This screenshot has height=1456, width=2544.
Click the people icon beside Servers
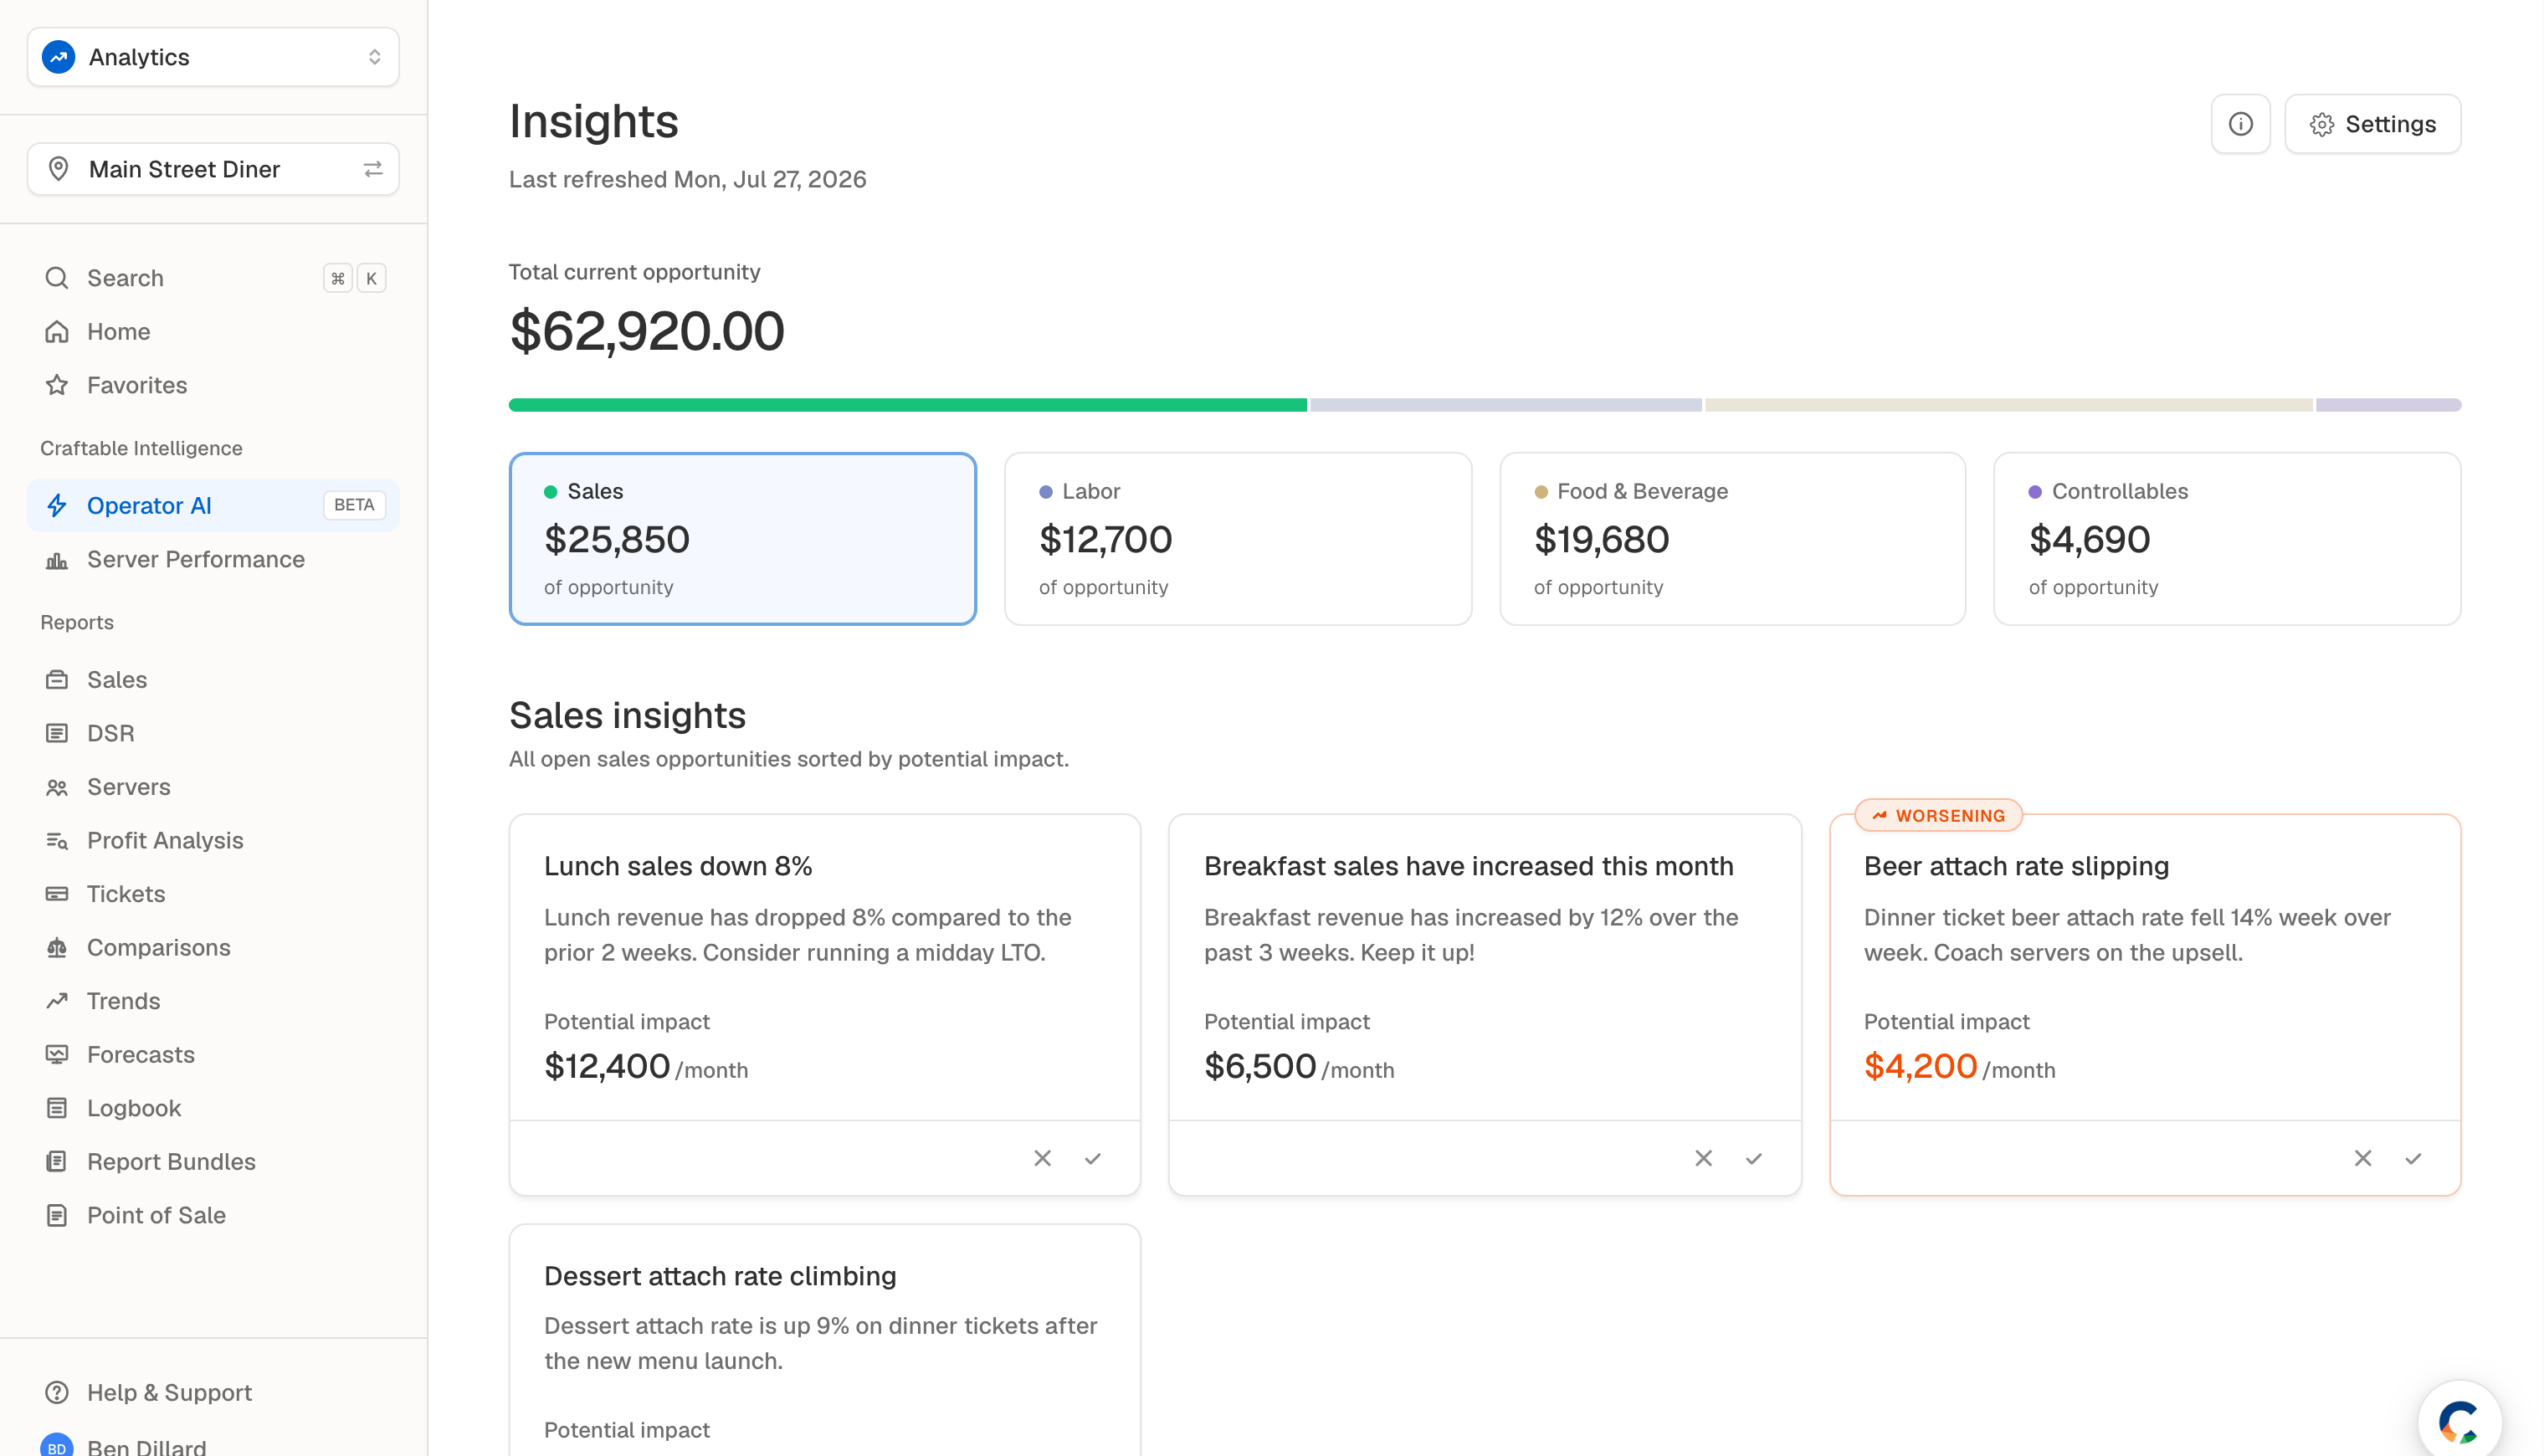(x=57, y=787)
